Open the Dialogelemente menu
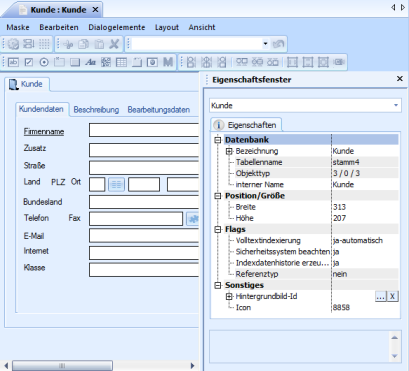The image size is (409, 371). coord(117,27)
